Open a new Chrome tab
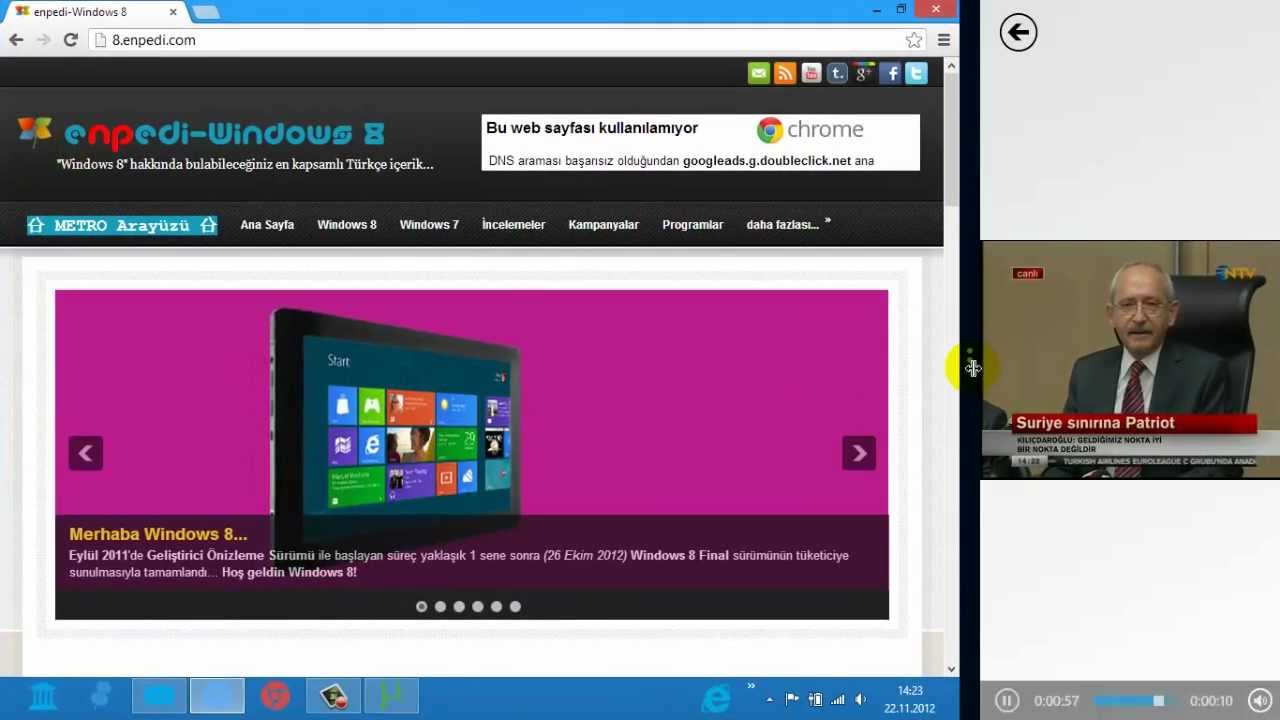 tap(205, 12)
